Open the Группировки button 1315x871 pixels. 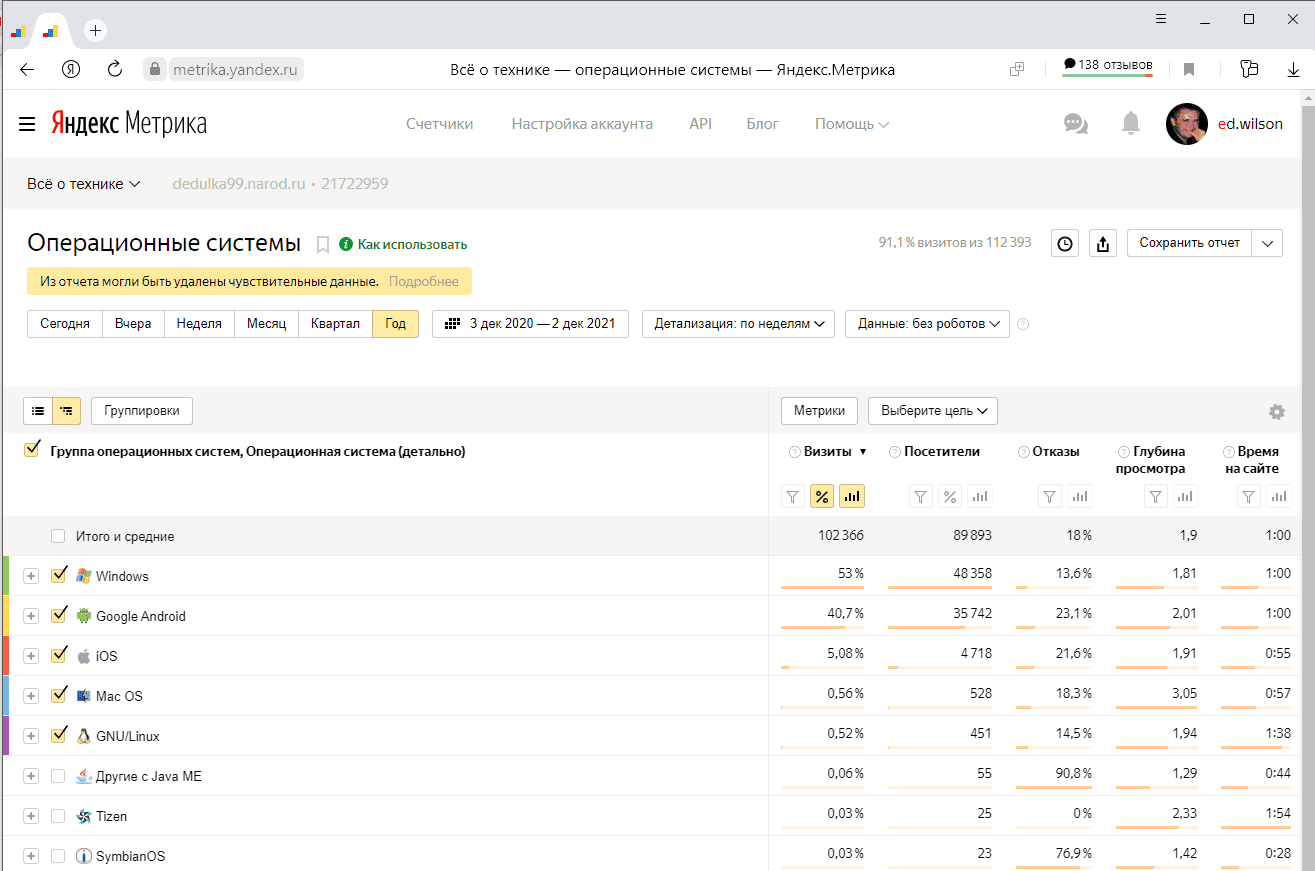pos(142,411)
